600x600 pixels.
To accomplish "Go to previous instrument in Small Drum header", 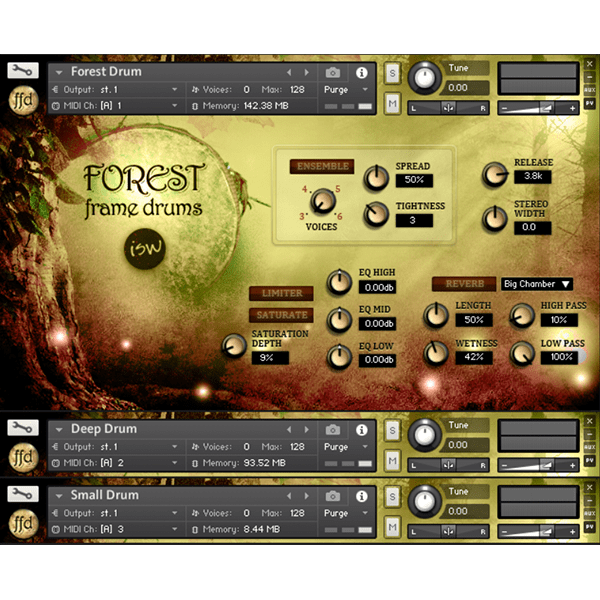I will click(x=289, y=496).
